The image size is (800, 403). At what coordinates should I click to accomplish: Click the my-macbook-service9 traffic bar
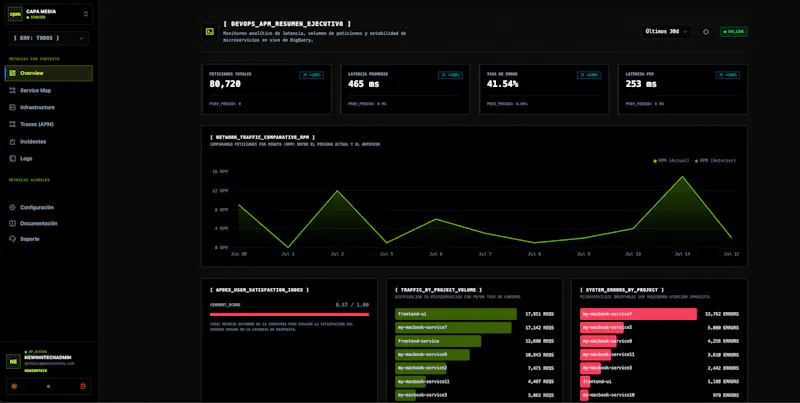pos(432,355)
